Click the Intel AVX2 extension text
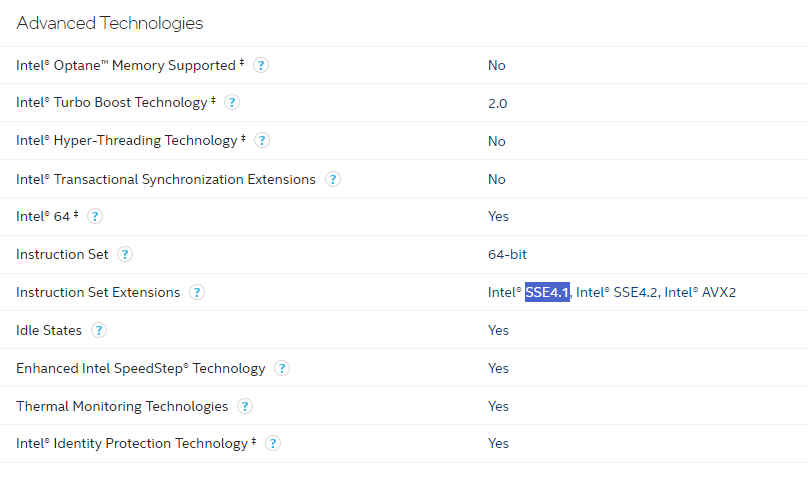Viewport: 808px width, 477px height. (x=700, y=292)
